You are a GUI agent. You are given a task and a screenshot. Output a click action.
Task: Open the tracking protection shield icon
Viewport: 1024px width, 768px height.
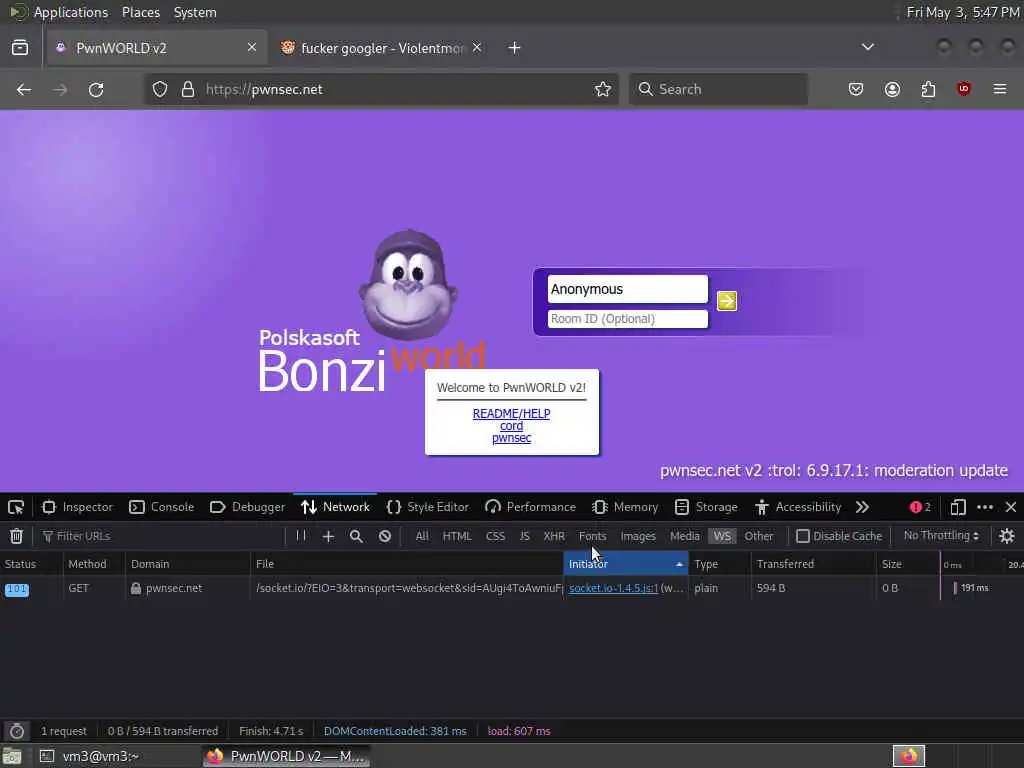coord(160,89)
